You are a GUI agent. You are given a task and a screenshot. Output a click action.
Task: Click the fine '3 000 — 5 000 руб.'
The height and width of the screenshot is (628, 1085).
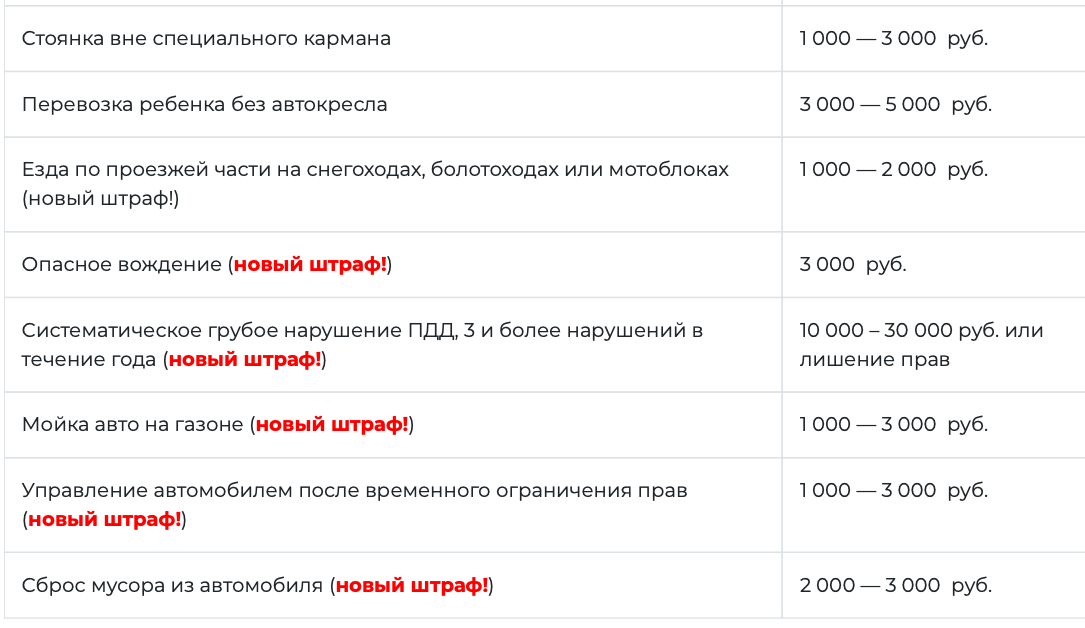tap(895, 104)
